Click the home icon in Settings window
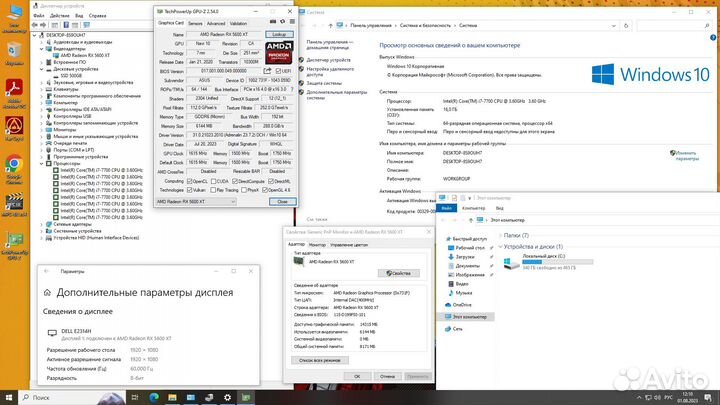Screen dimensions: 720x405 [47, 292]
